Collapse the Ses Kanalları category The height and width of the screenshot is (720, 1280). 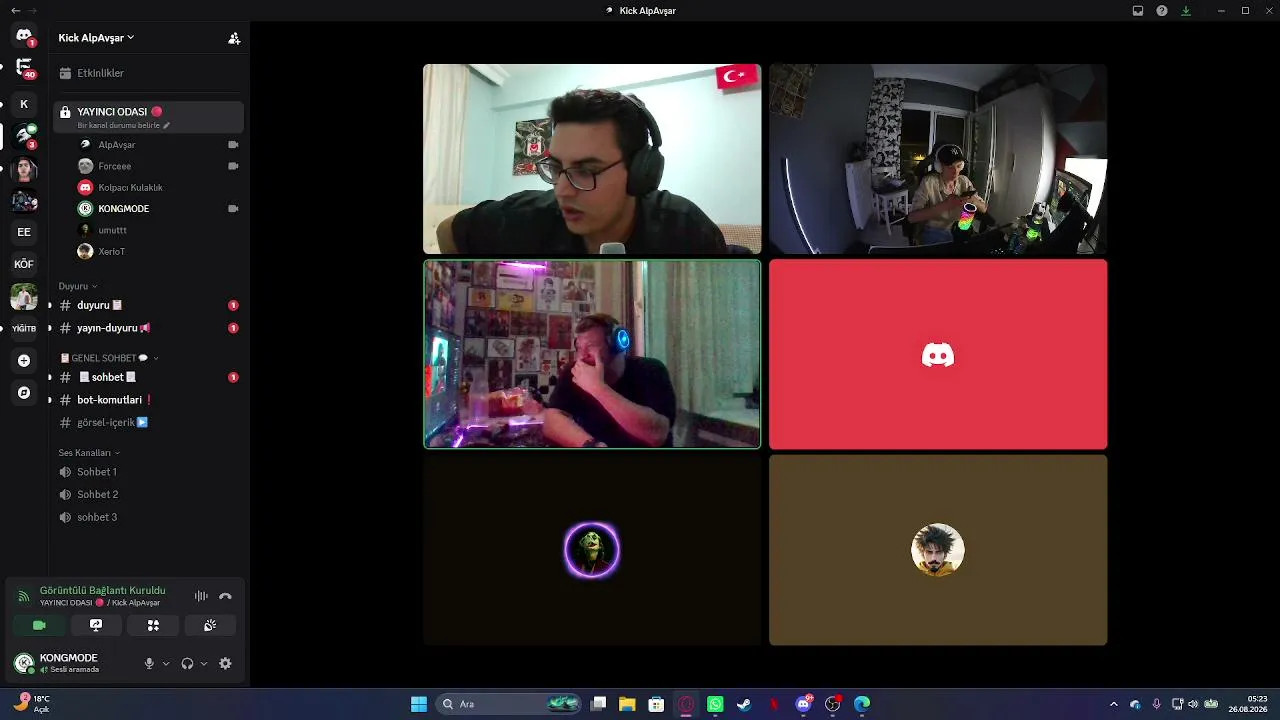(89, 453)
